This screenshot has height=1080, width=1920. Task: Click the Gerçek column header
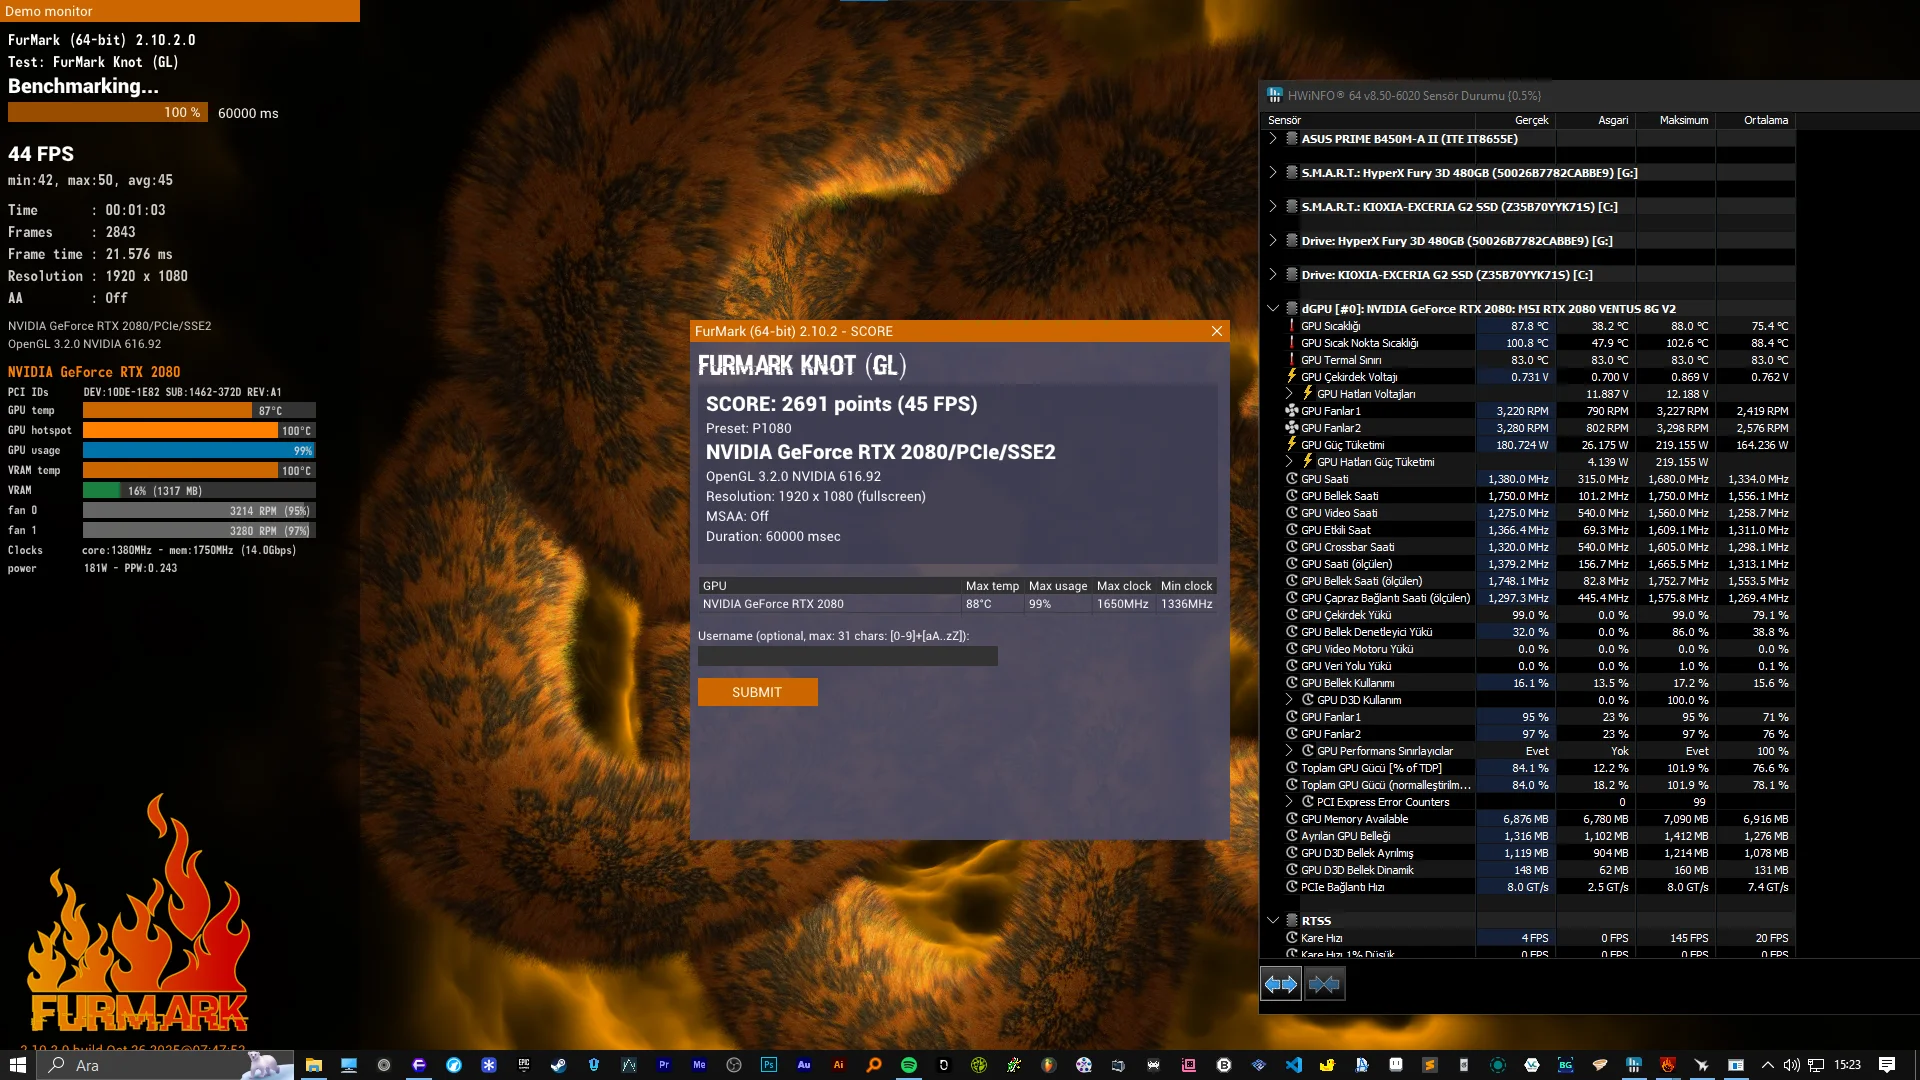pos(1515,120)
